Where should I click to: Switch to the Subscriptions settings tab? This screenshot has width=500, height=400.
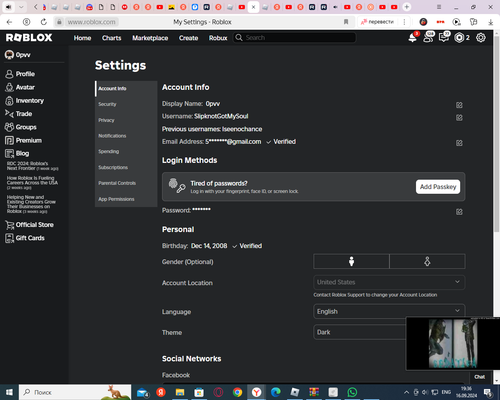pyautogui.click(x=126, y=167)
